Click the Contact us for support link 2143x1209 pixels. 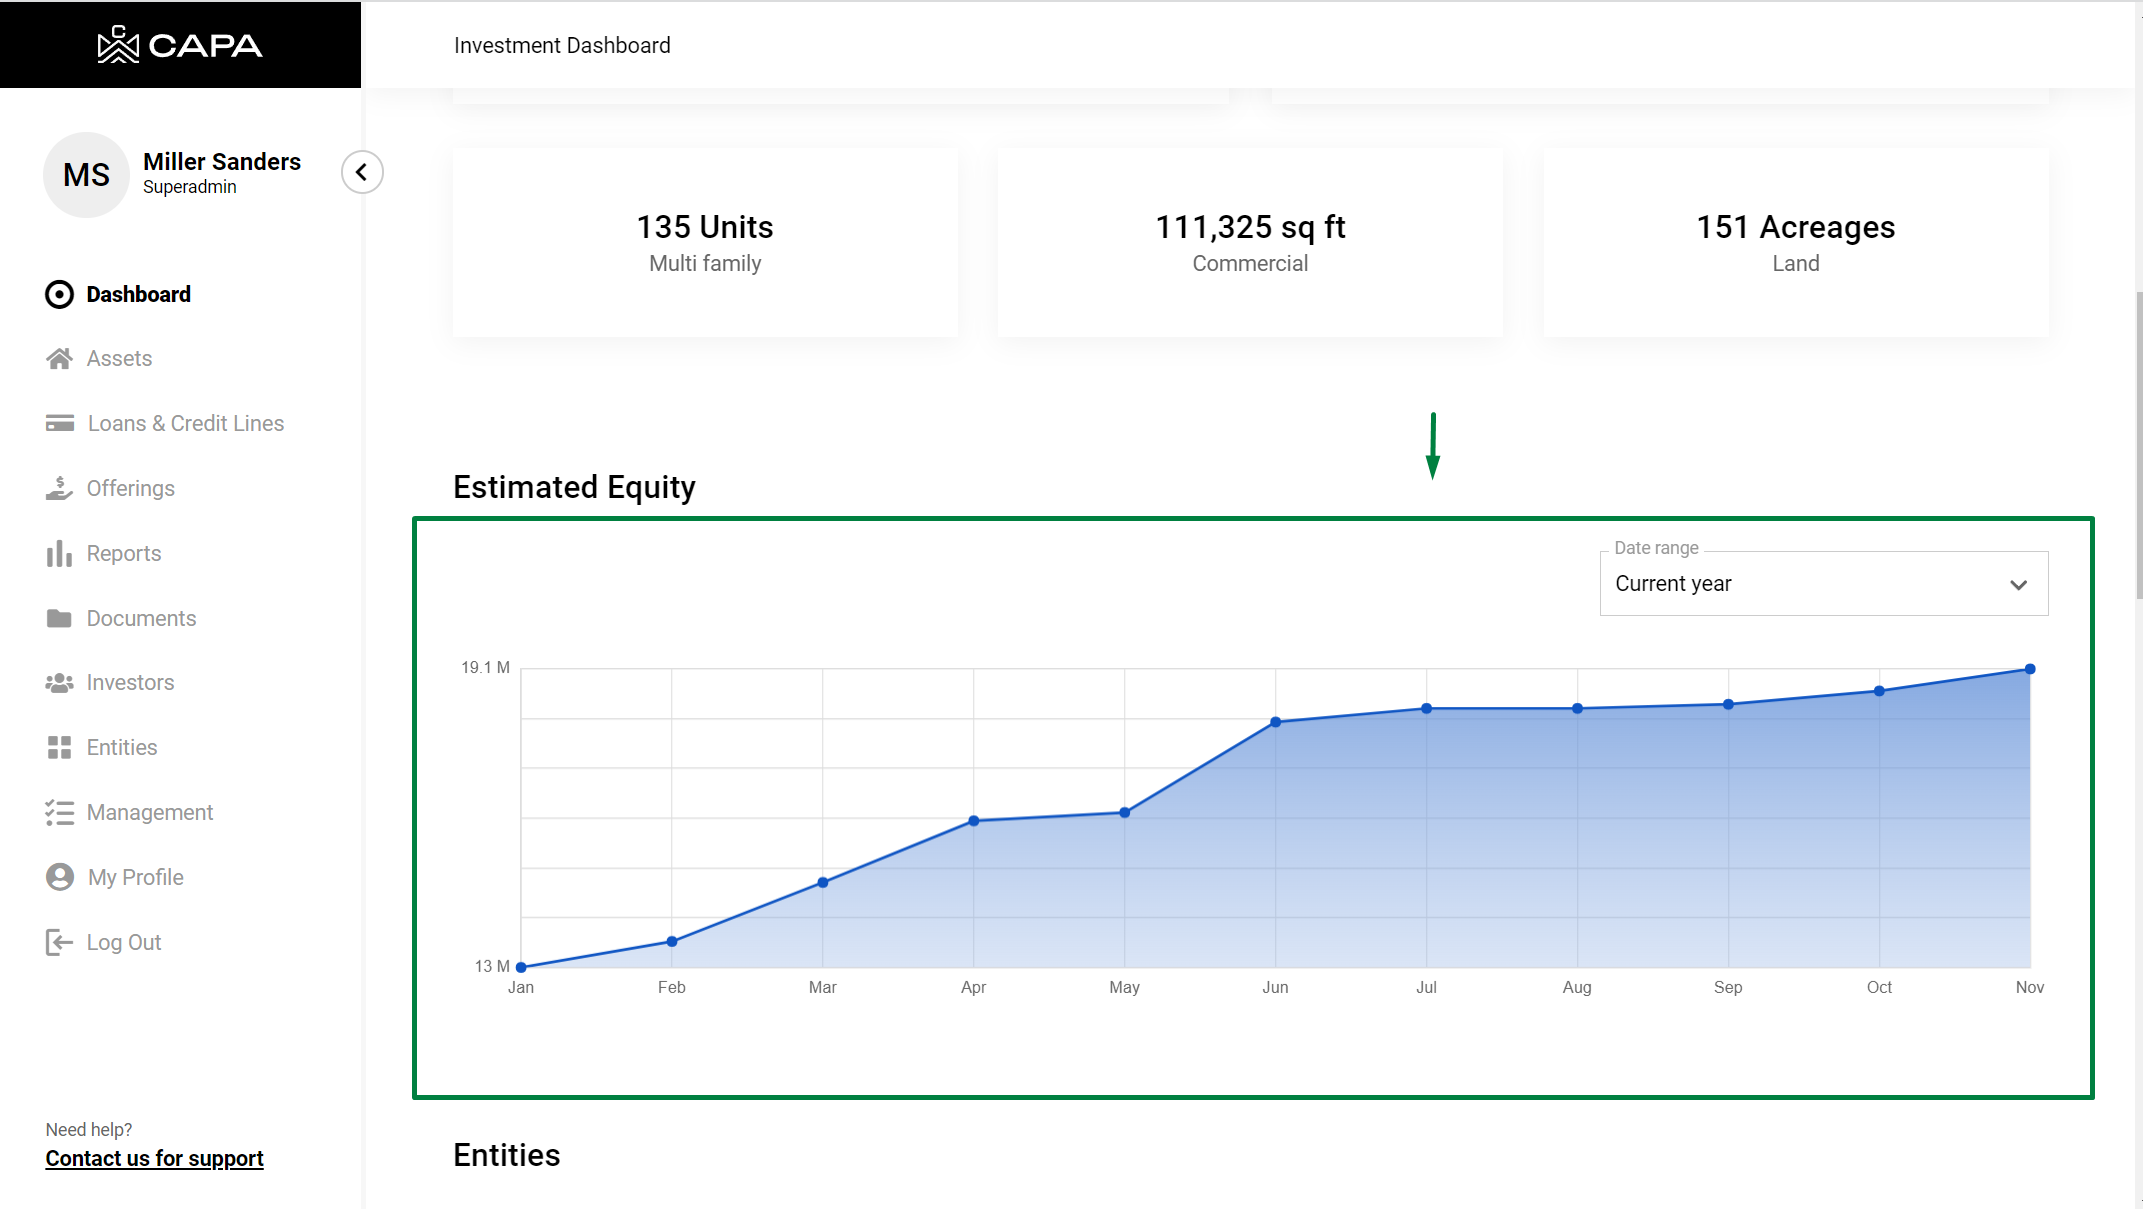click(154, 1158)
